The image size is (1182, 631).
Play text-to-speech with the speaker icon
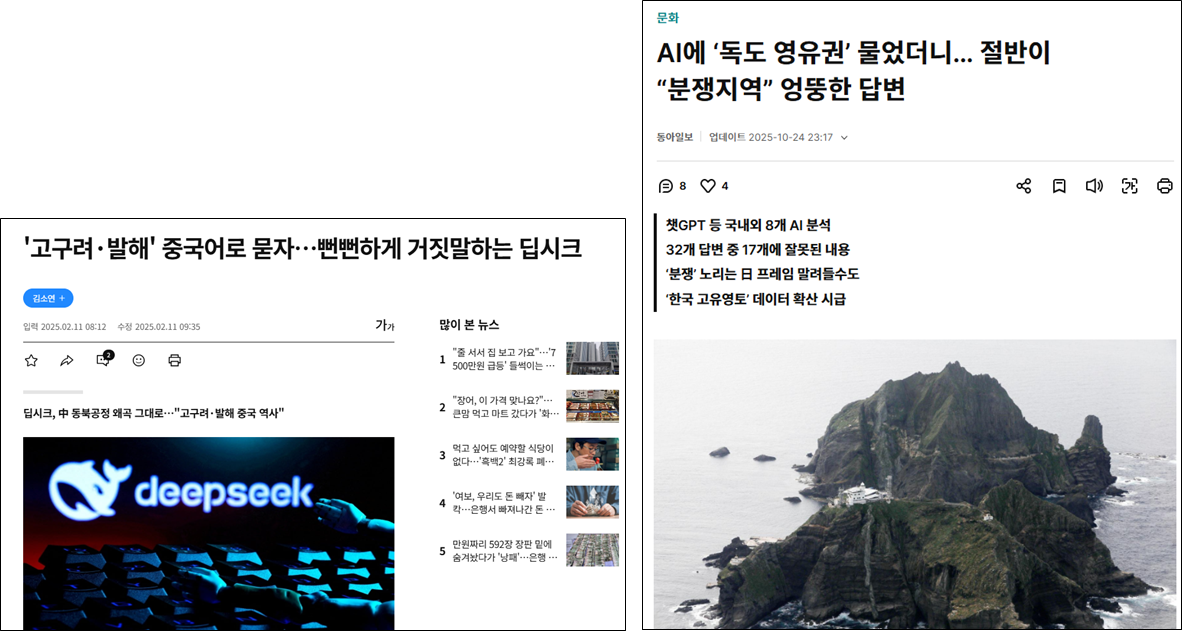point(1093,185)
